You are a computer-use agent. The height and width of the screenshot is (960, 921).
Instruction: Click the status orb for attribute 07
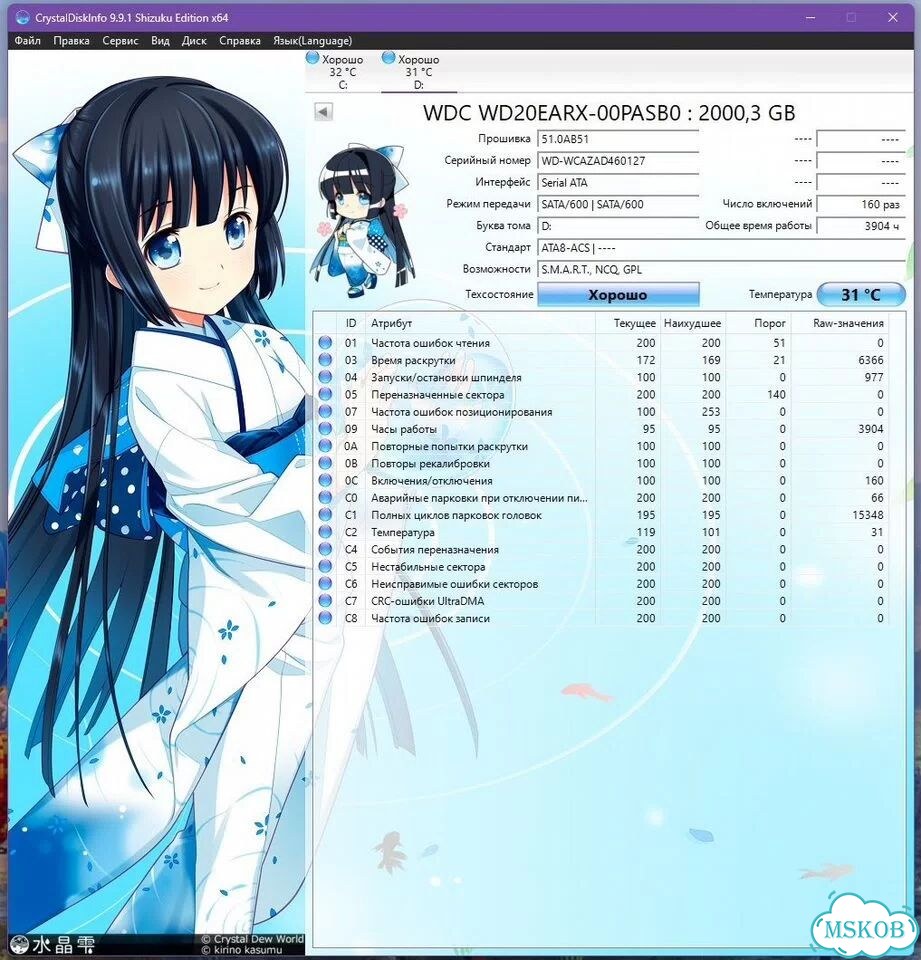coord(325,411)
